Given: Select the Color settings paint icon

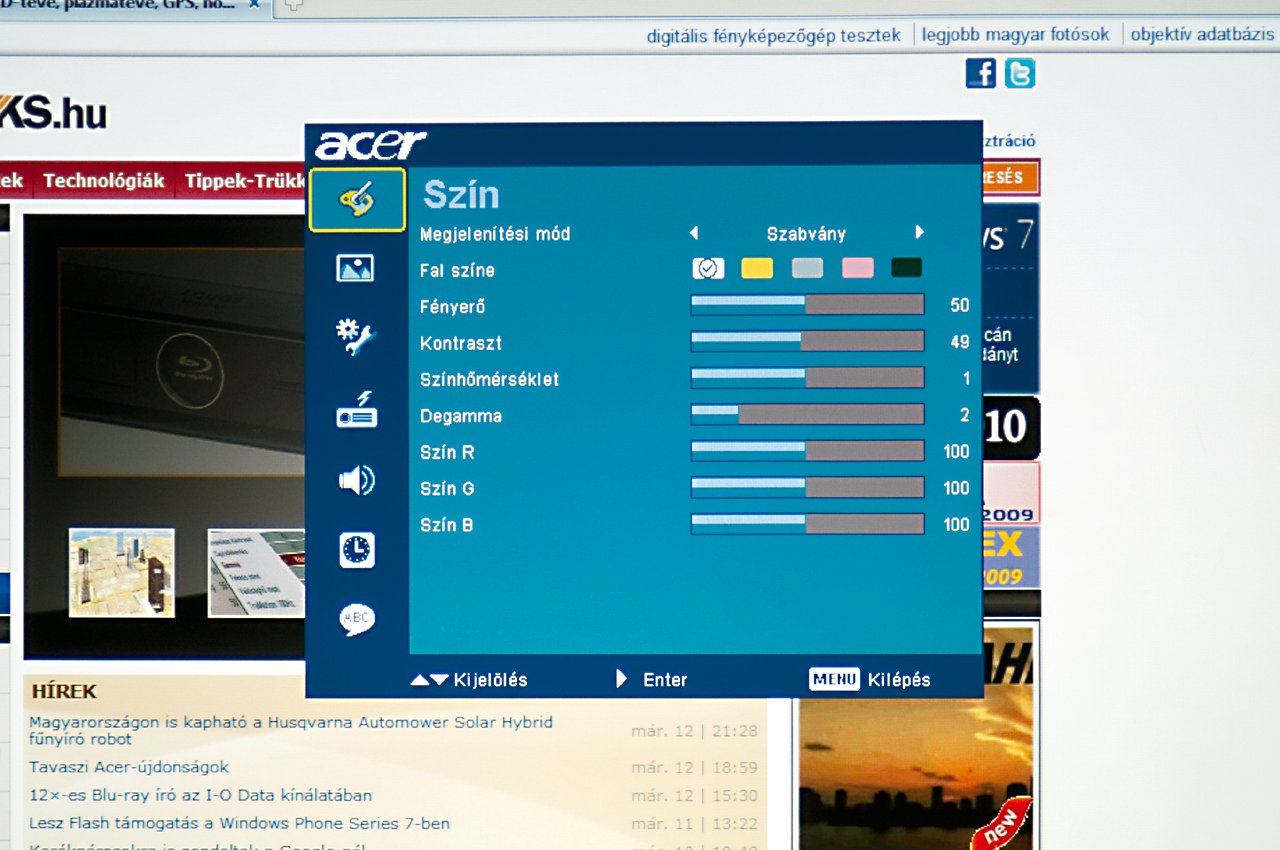Looking at the screenshot, I should [357, 200].
